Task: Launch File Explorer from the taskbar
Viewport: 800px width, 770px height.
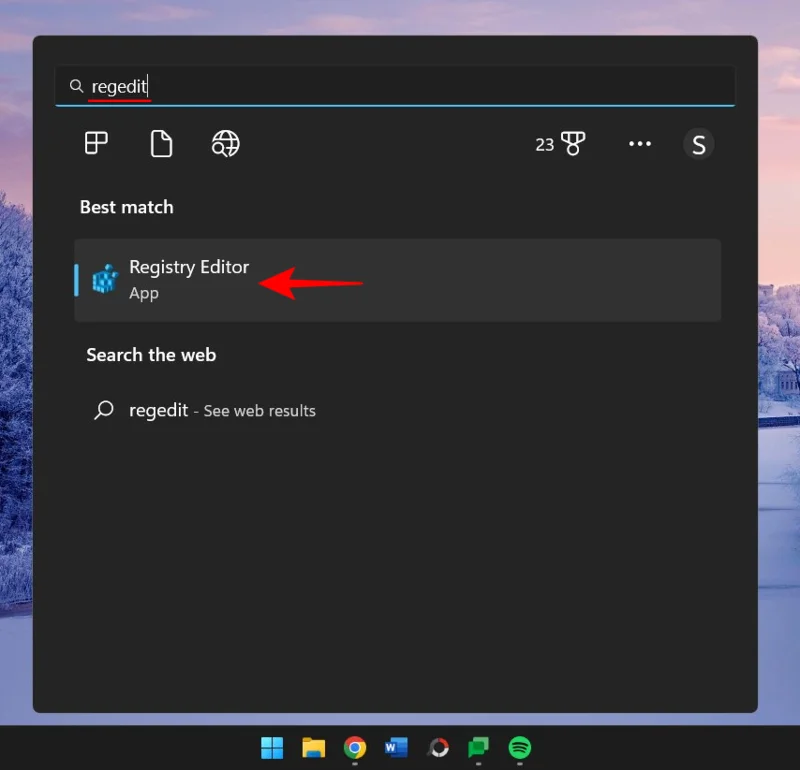Action: click(313, 747)
